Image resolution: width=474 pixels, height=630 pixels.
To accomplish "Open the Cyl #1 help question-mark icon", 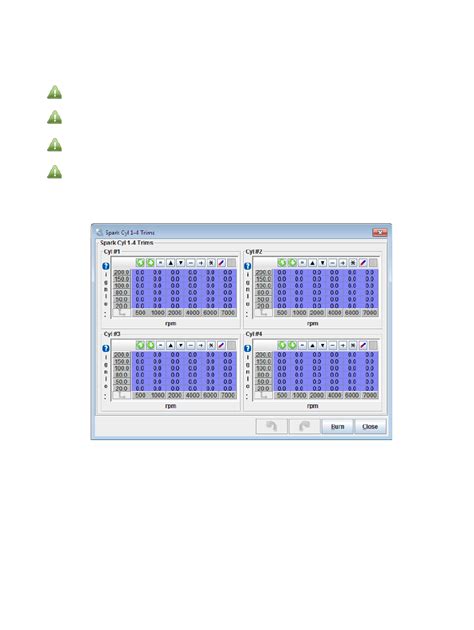I will pos(106,266).
